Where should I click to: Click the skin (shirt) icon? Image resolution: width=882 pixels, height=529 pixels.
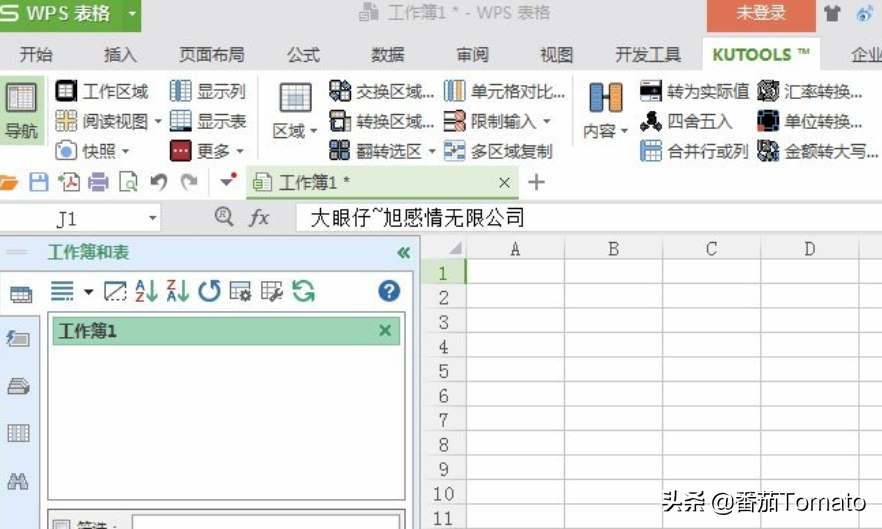(832, 13)
